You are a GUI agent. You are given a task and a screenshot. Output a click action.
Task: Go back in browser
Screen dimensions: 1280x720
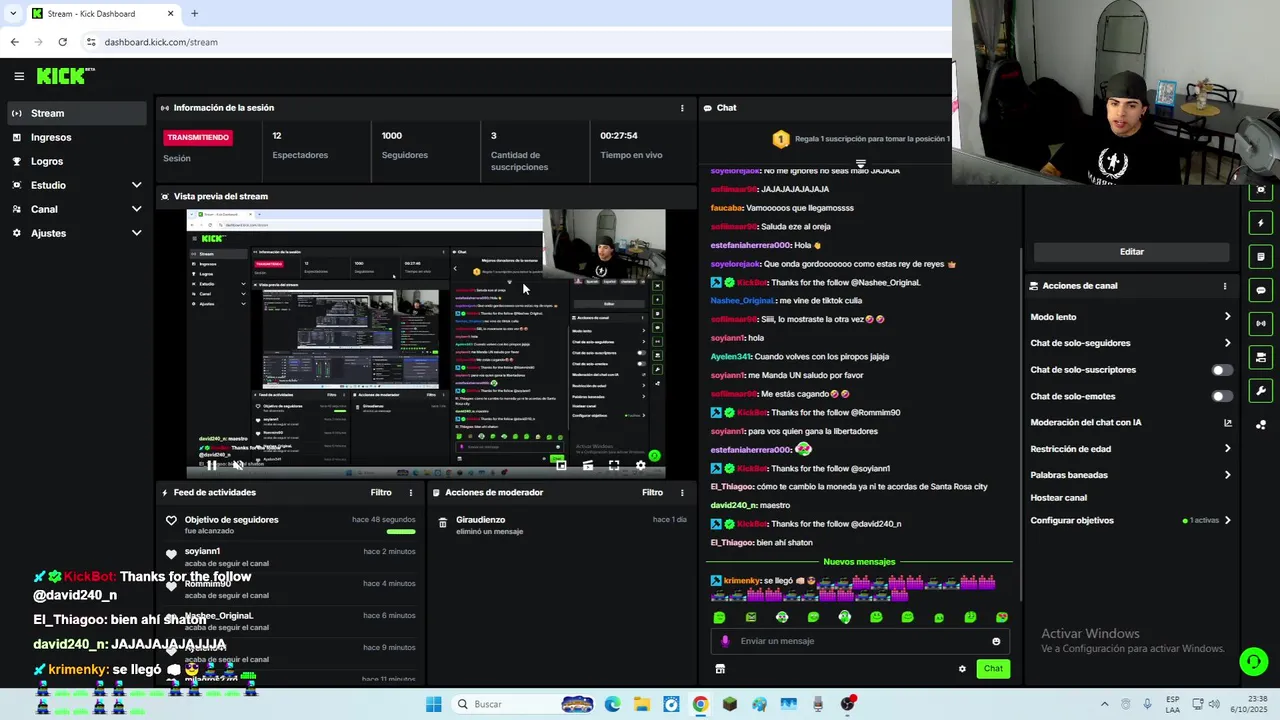coord(14,42)
